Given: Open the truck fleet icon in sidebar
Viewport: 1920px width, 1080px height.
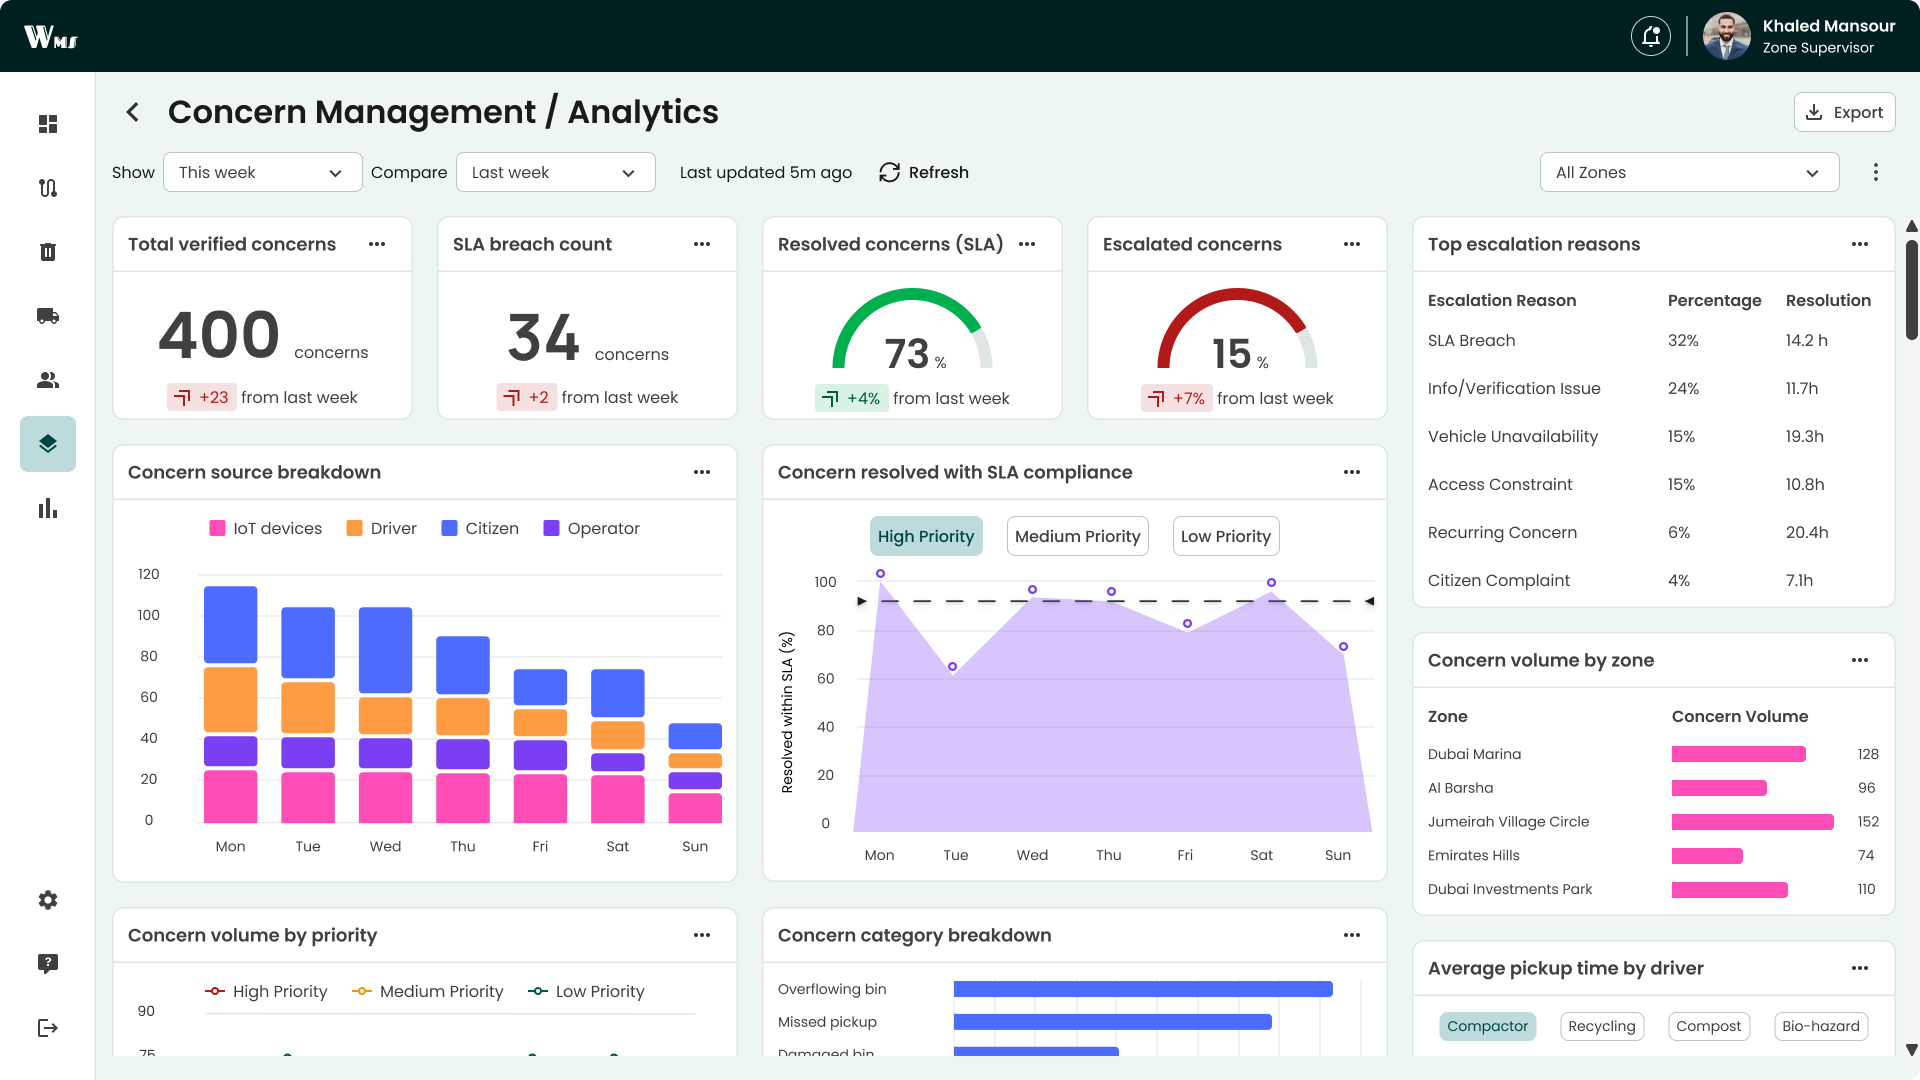Looking at the screenshot, I should 48,316.
